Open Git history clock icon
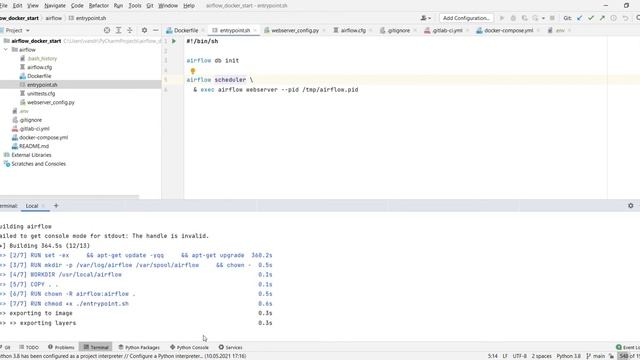The height and width of the screenshot is (360, 640). coord(613,18)
